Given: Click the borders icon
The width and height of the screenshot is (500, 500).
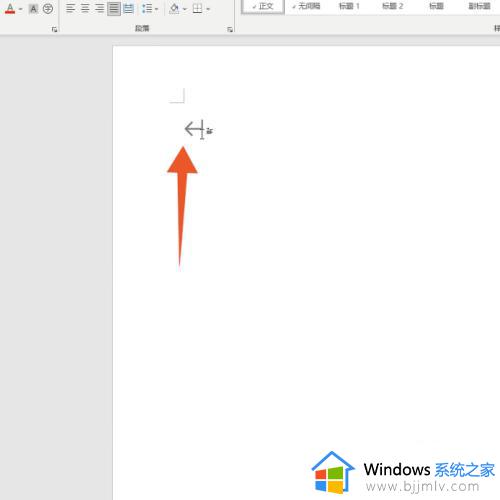Looking at the screenshot, I should point(198,8).
